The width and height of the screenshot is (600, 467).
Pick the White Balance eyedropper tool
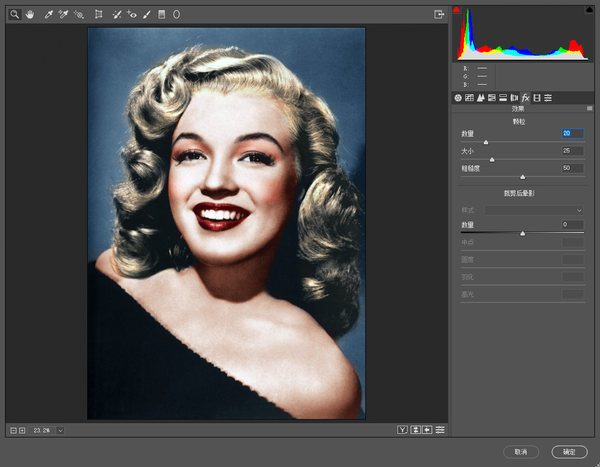48,15
